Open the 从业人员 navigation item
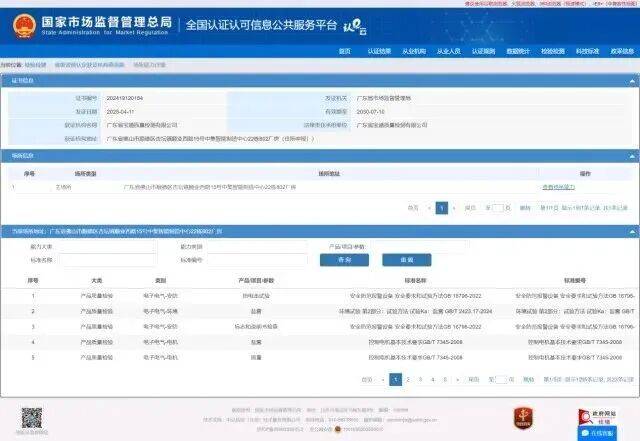 coord(449,51)
